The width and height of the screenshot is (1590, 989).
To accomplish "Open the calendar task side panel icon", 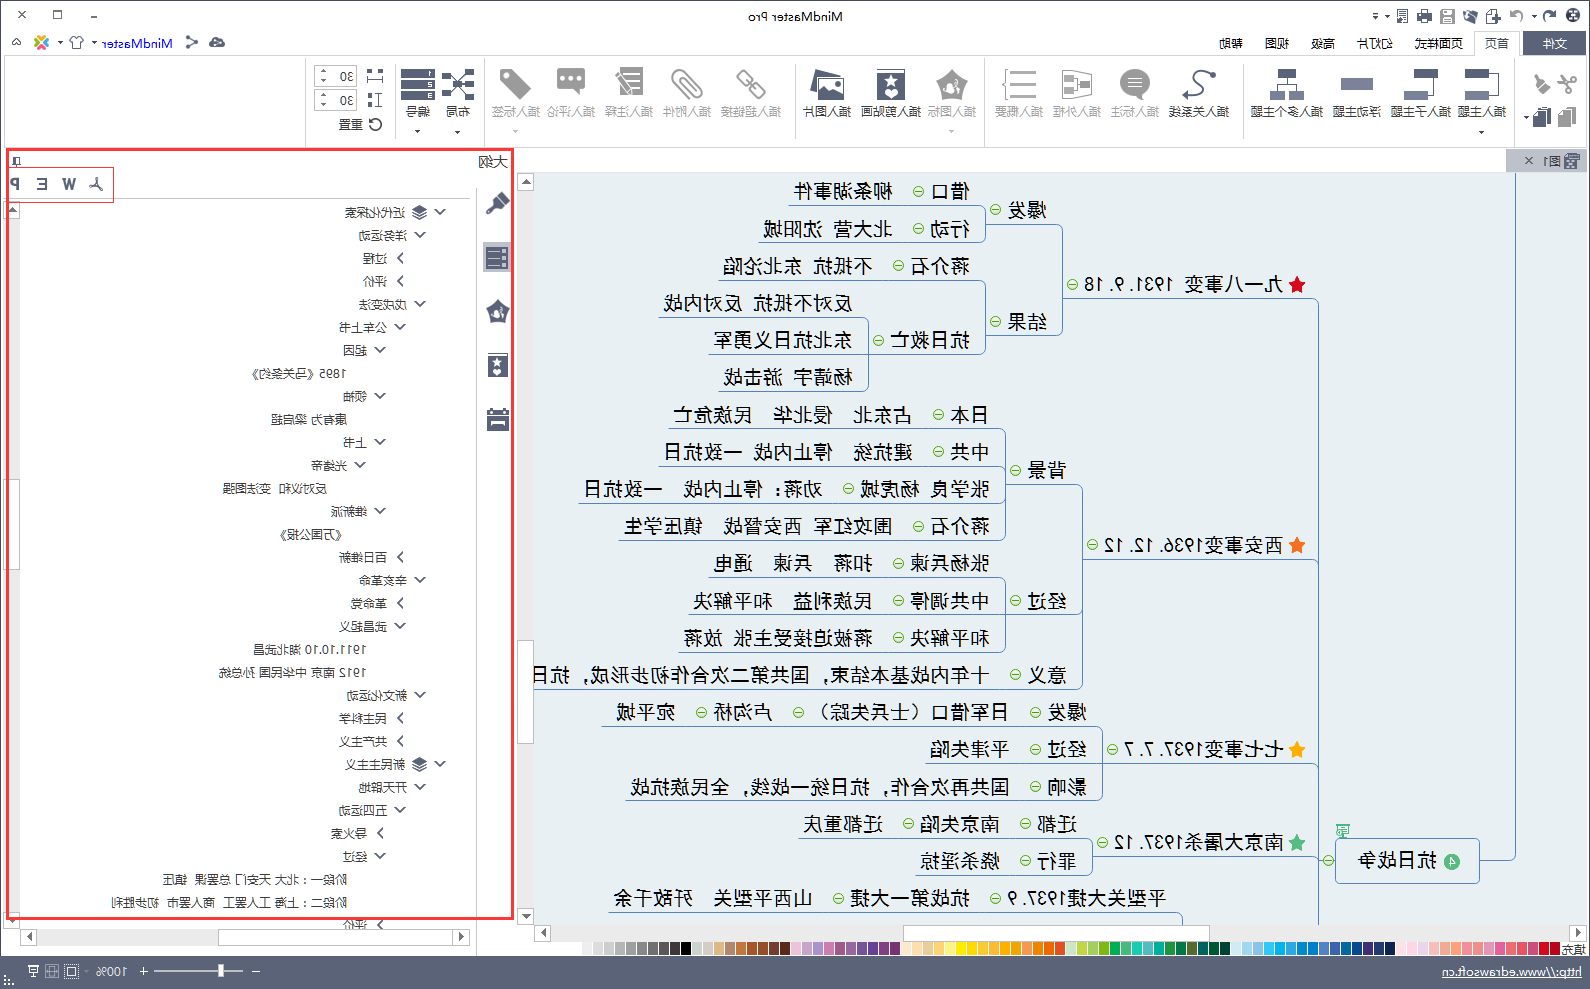I will click(x=497, y=419).
